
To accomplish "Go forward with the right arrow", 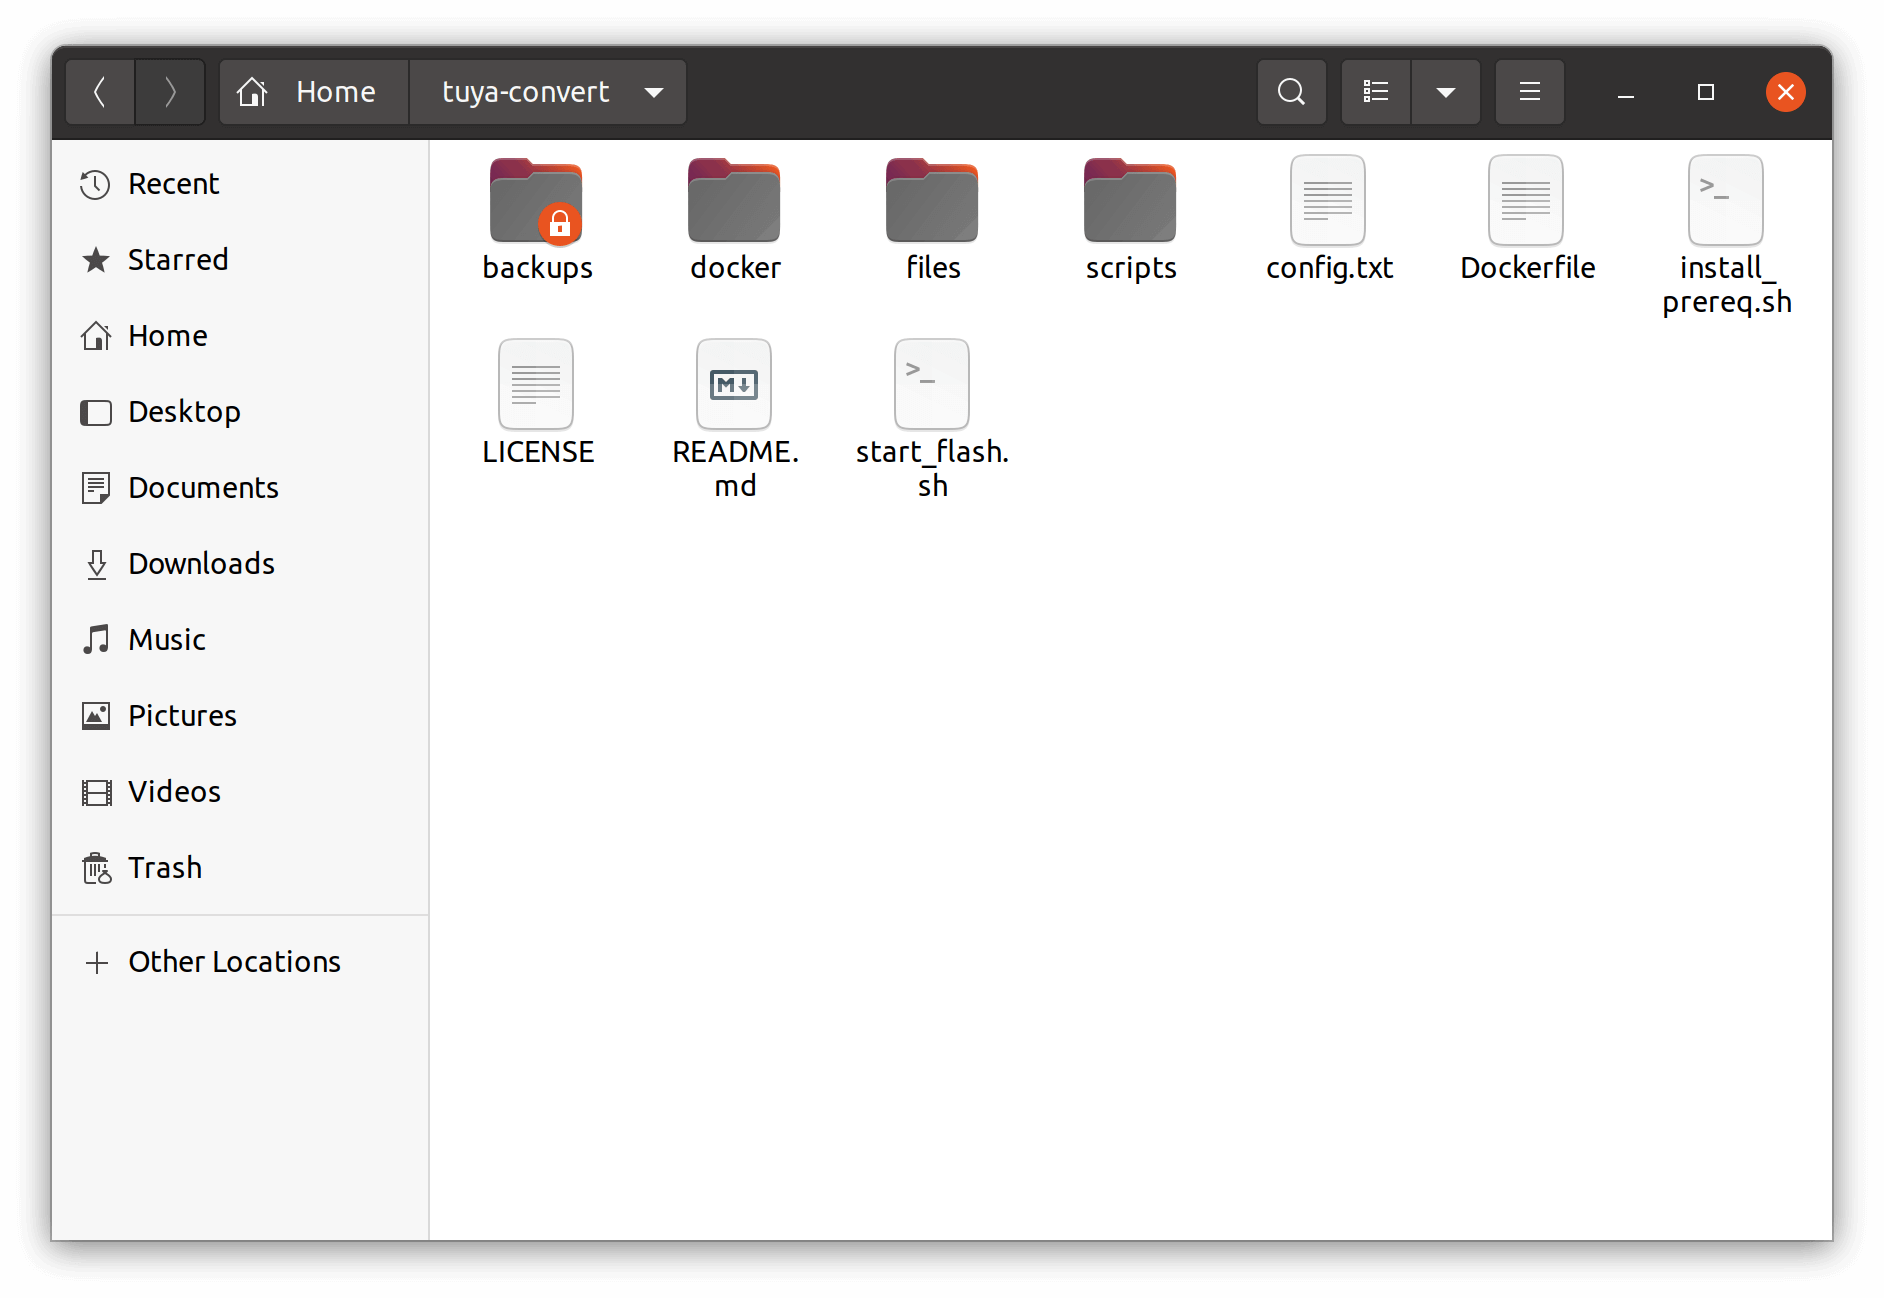I will pyautogui.click(x=170, y=92).
